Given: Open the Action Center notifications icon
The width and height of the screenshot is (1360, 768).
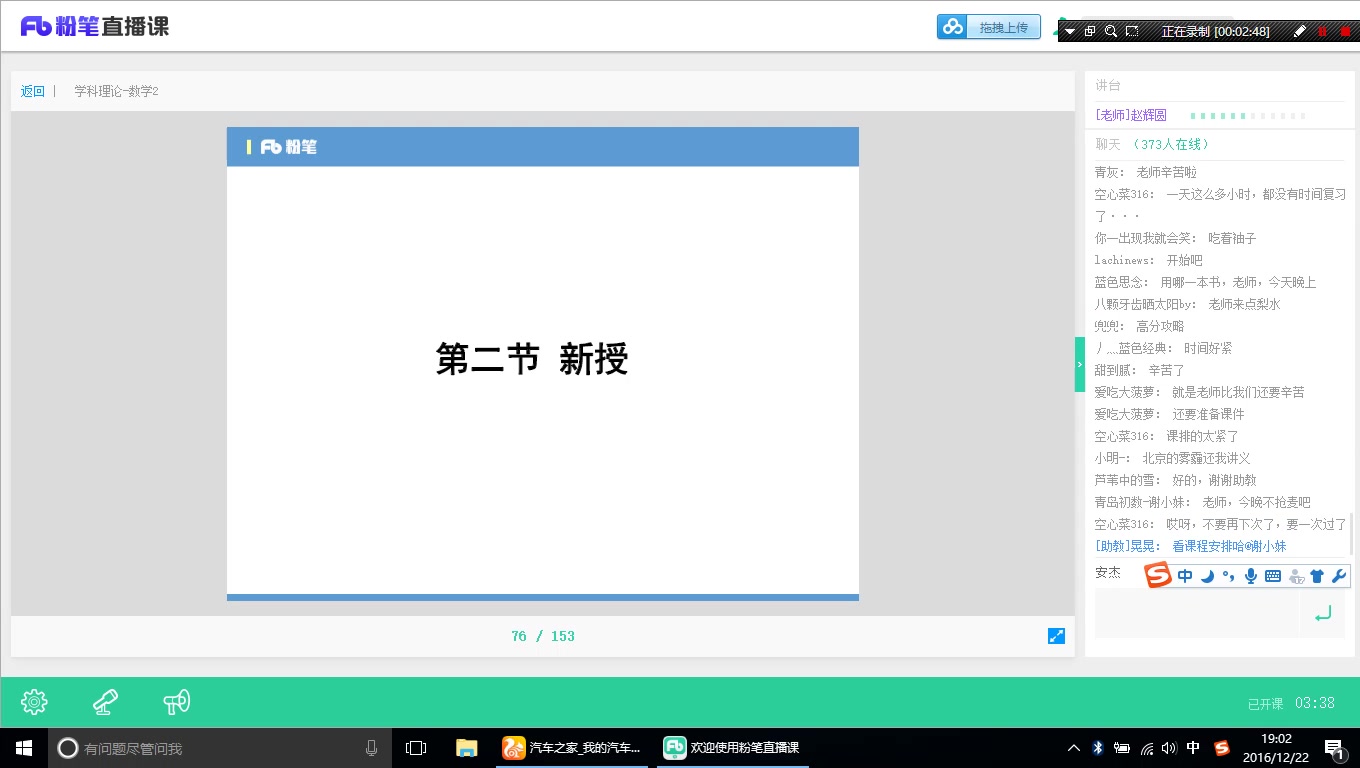Looking at the screenshot, I should click(x=1335, y=748).
